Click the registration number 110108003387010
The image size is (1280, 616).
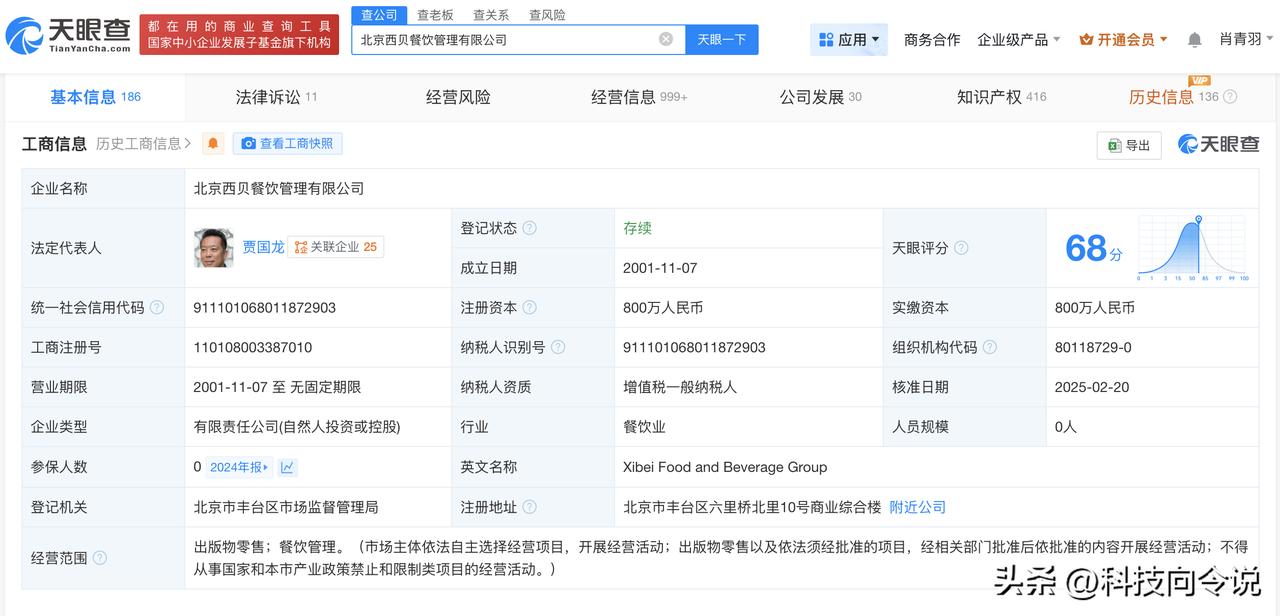(252, 347)
